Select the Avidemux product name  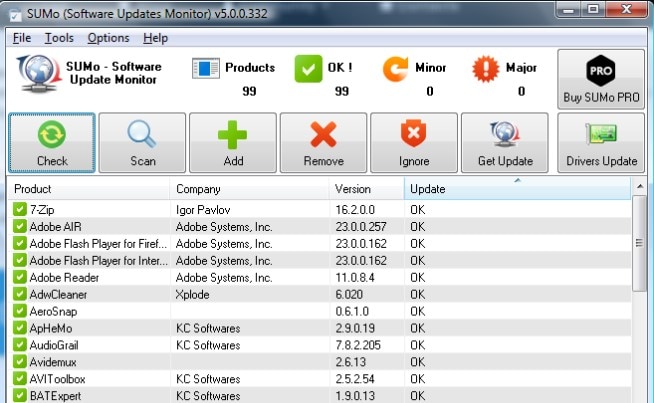(x=53, y=362)
